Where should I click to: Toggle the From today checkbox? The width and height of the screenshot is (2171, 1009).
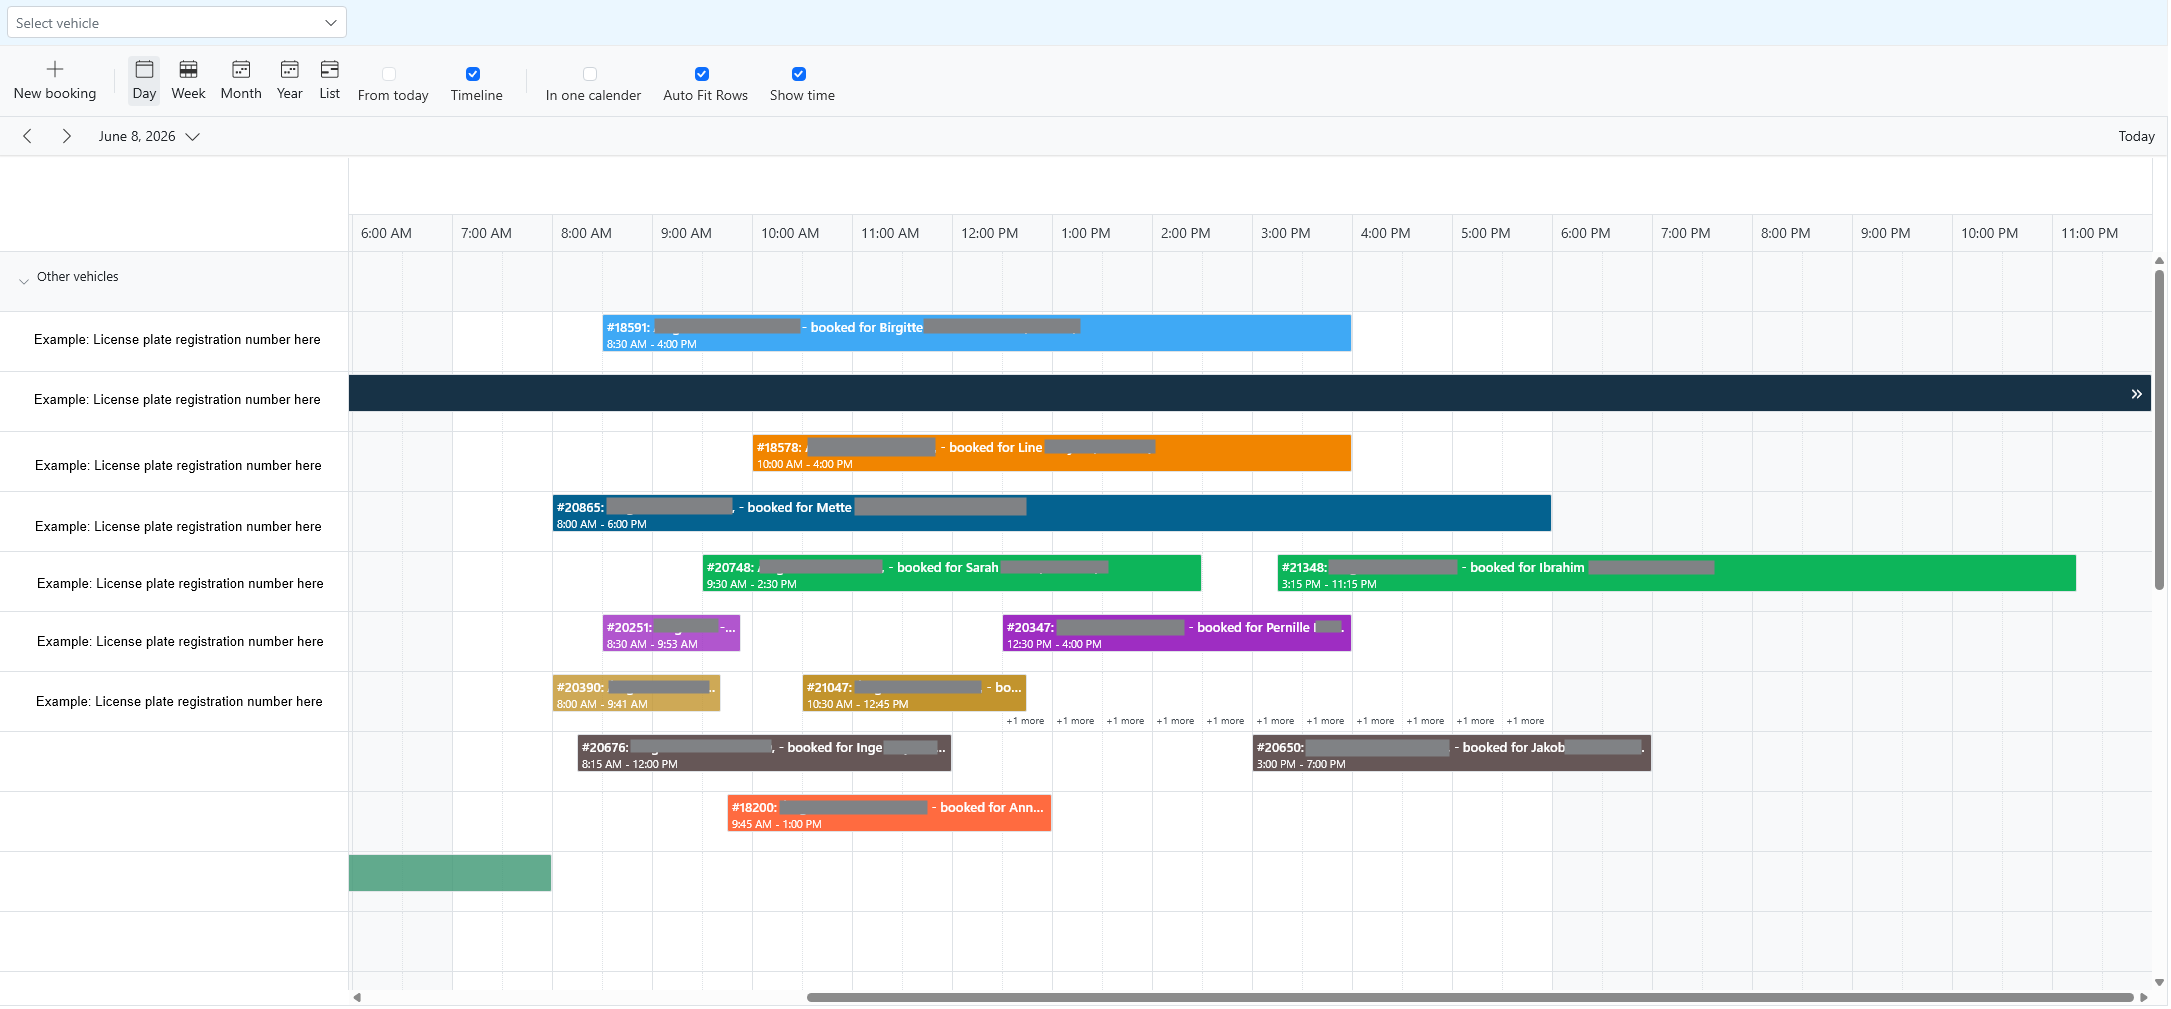click(x=389, y=74)
